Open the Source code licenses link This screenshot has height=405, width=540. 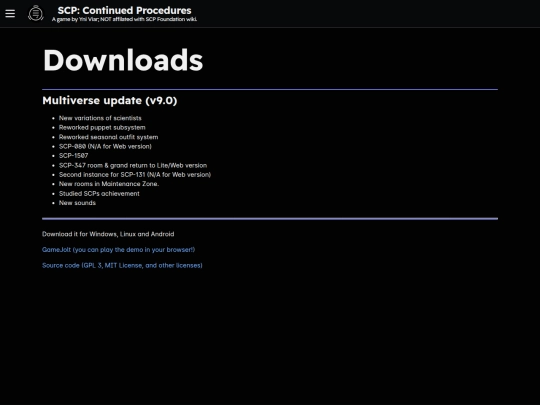click(122, 266)
